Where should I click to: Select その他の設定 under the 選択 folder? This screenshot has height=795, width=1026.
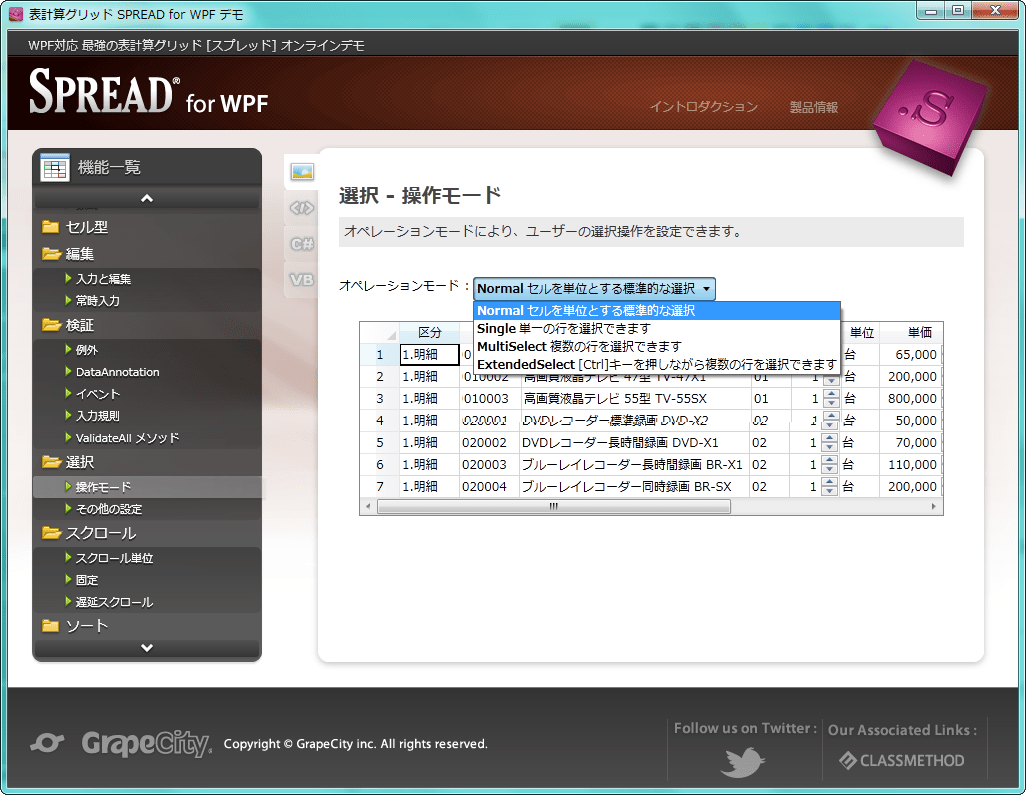pos(112,509)
